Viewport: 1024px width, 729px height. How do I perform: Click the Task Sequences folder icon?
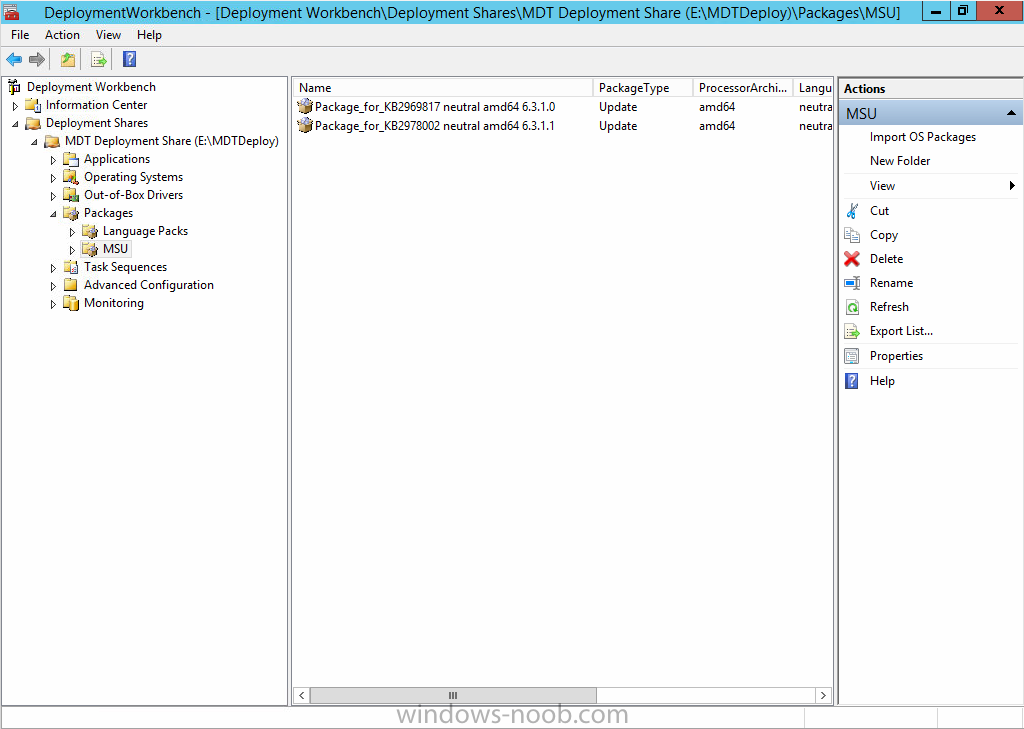pos(71,267)
